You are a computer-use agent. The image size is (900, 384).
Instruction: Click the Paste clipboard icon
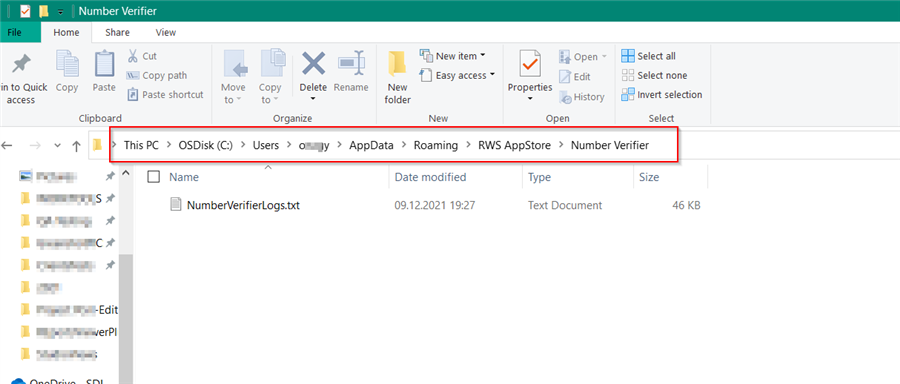(104, 64)
